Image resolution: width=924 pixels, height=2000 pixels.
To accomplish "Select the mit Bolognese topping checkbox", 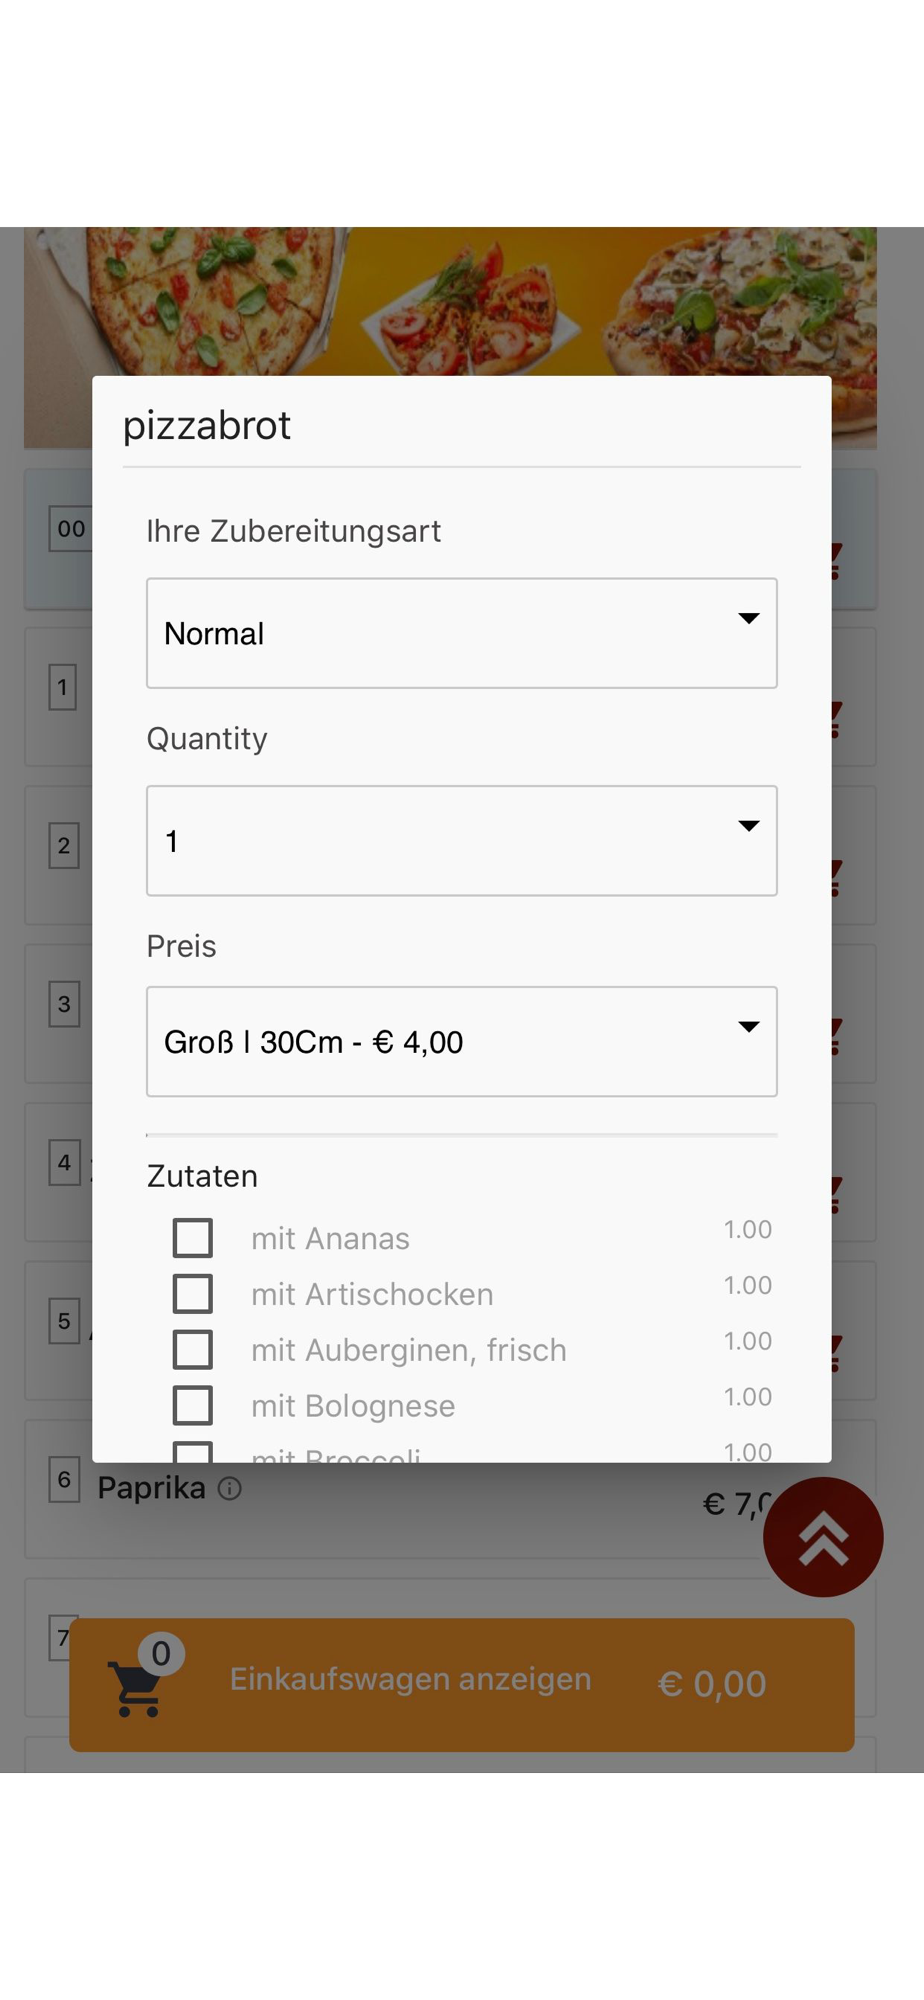I will [x=193, y=1406].
